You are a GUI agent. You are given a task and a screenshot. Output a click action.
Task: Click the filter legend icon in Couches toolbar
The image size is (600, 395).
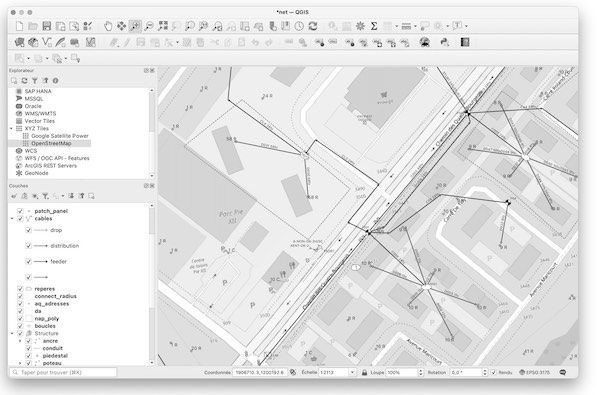pyautogui.click(x=46, y=196)
